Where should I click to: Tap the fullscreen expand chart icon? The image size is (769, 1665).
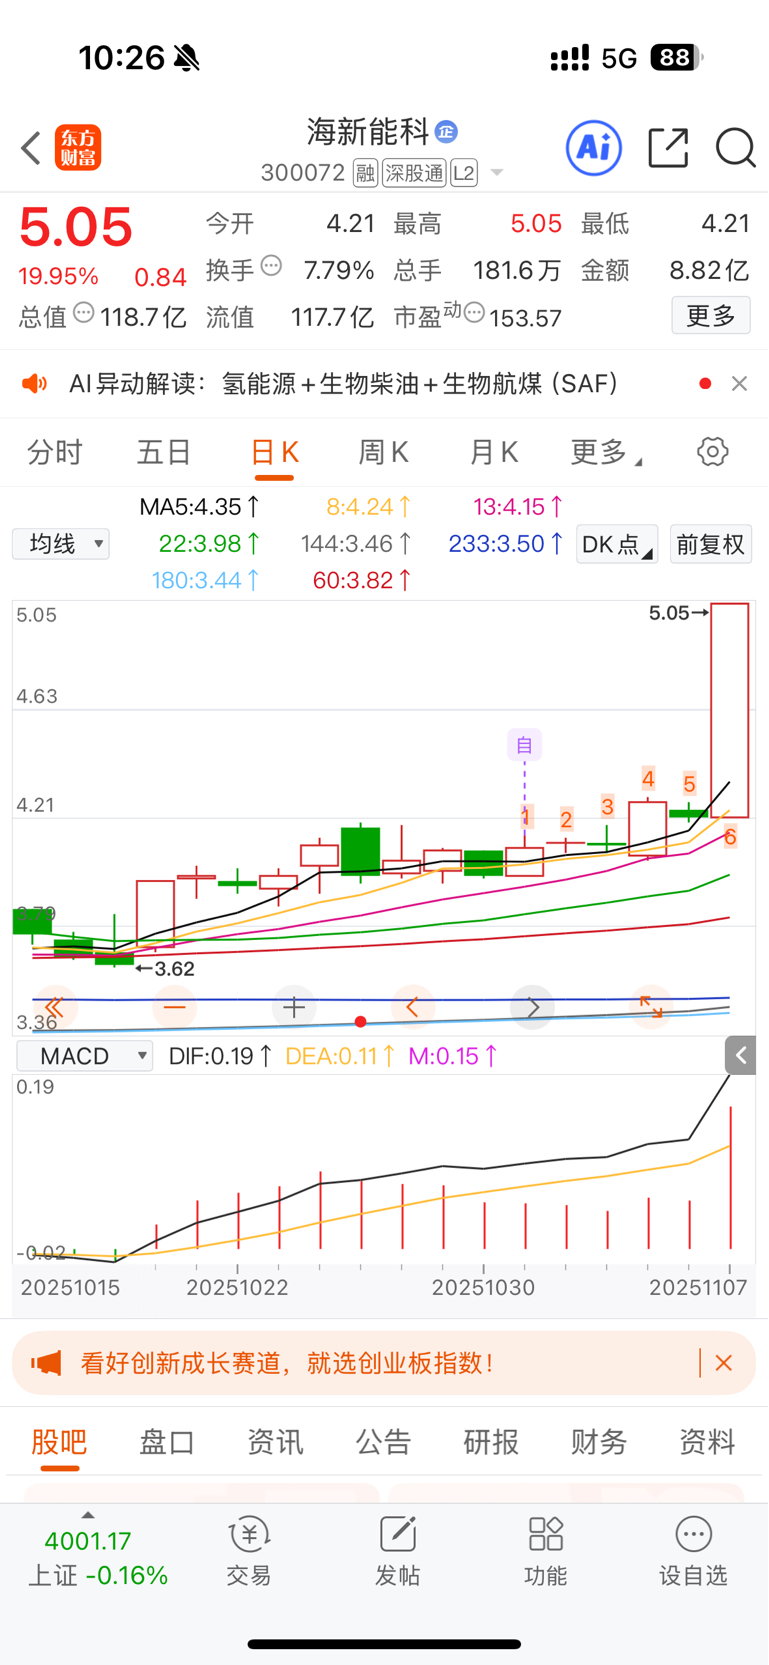651,1007
